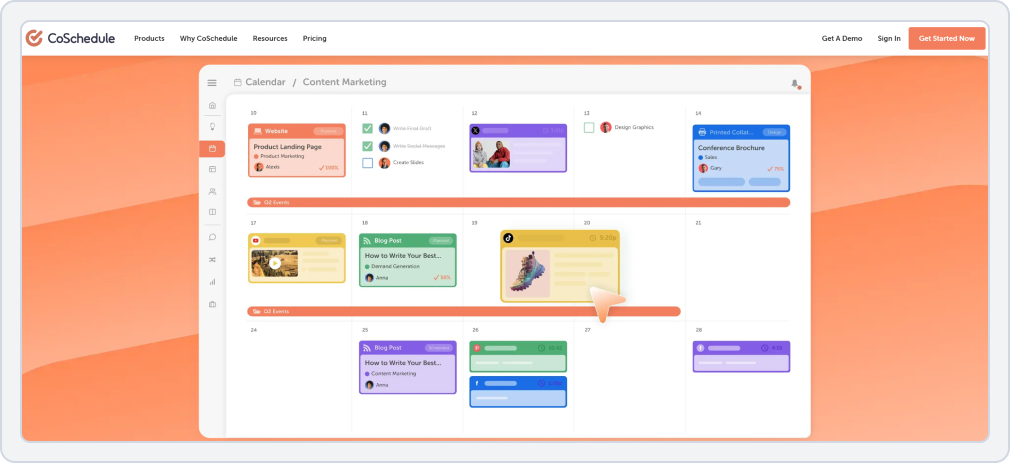This screenshot has height=463, width=1010.
Task: Click Alexis avatar on Website card
Action: pyautogui.click(x=259, y=167)
